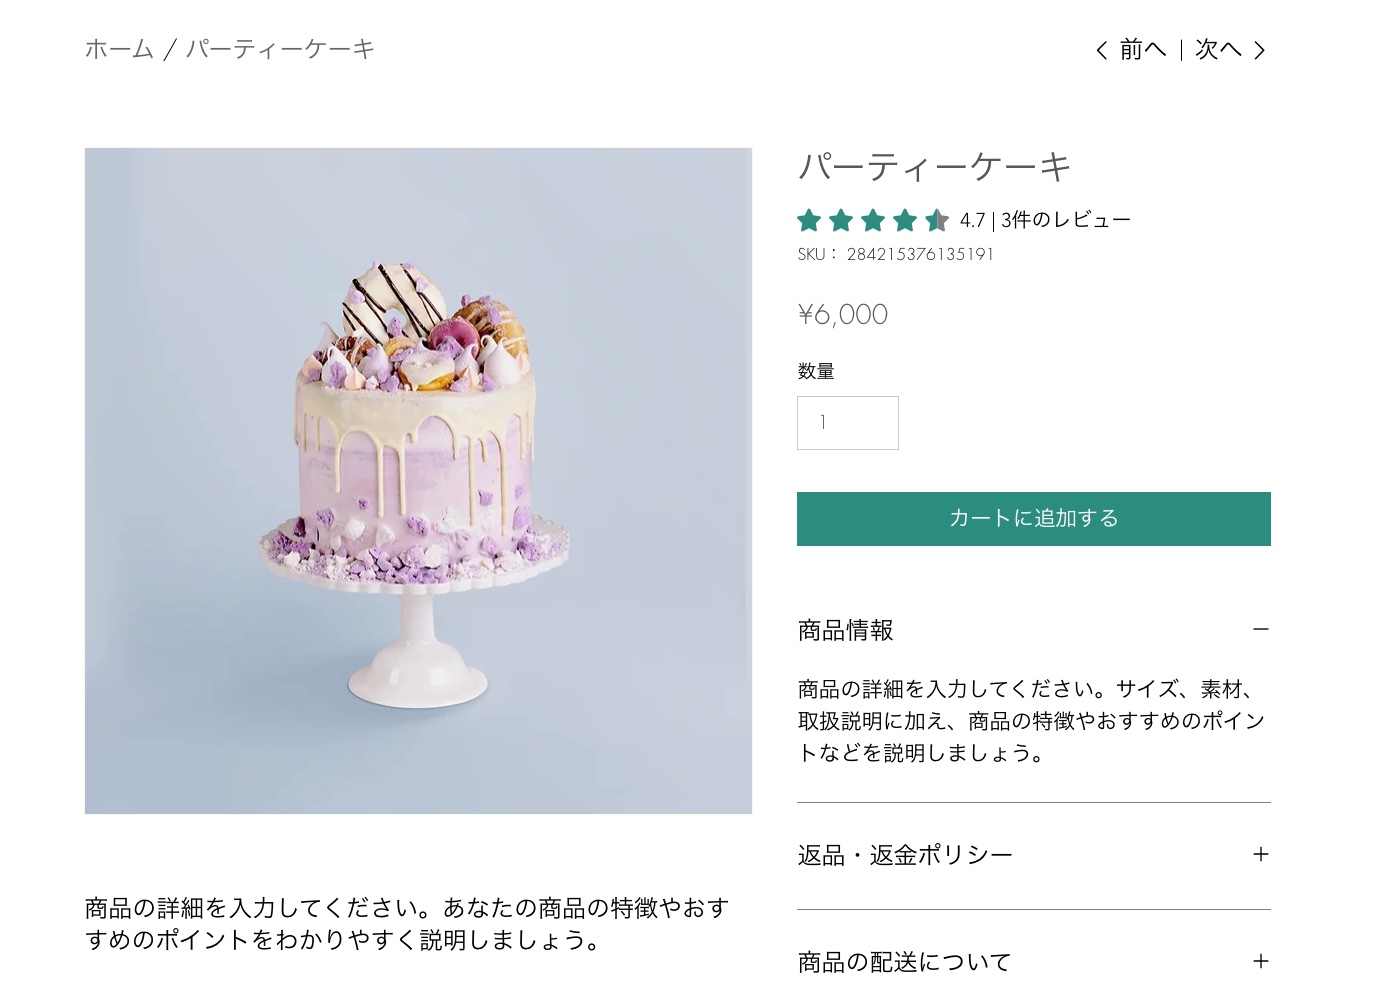
Task: Click the fourth filled star icon
Action: 905,220
